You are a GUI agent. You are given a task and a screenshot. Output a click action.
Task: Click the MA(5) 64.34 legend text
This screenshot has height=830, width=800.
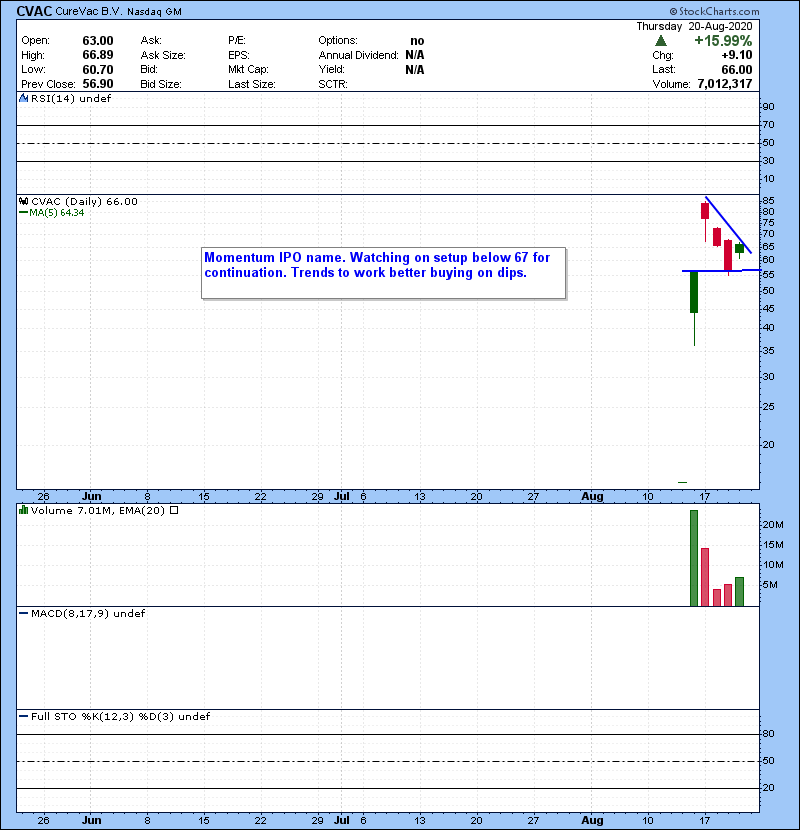(x=57, y=212)
